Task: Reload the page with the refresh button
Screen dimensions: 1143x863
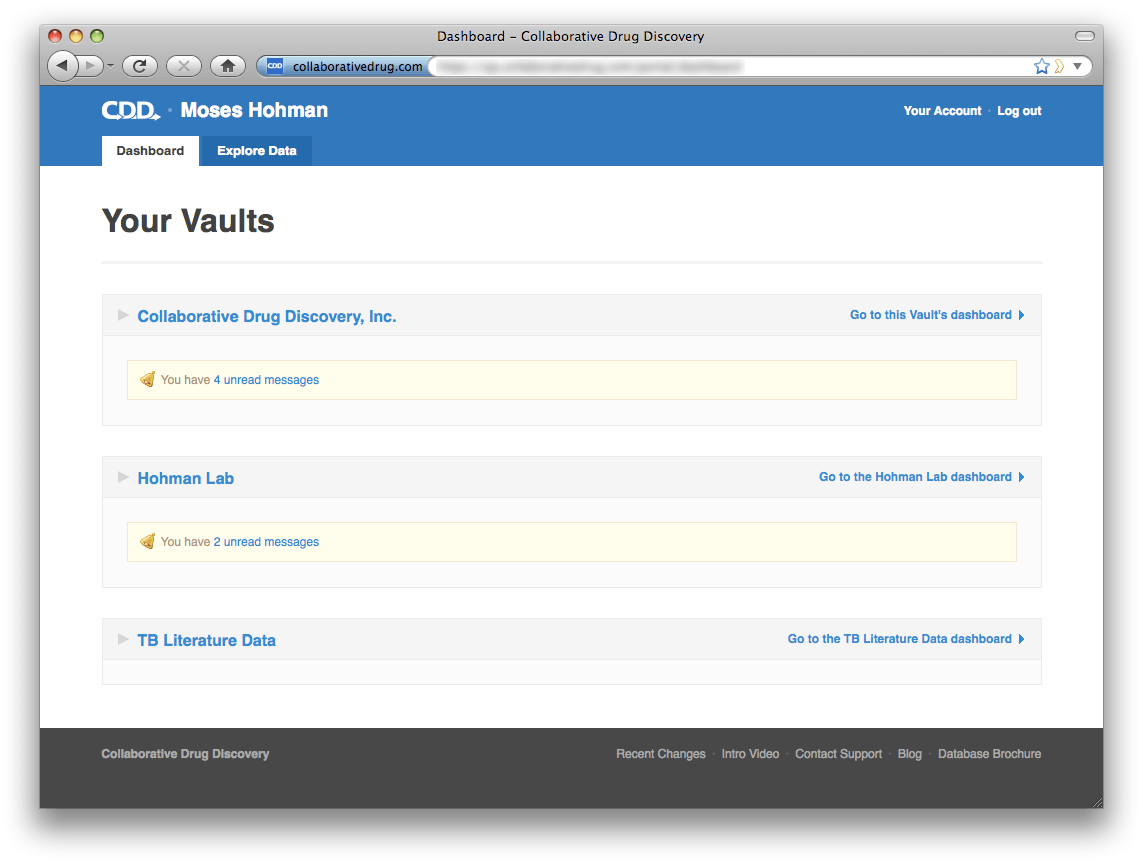Action: (140, 66)
